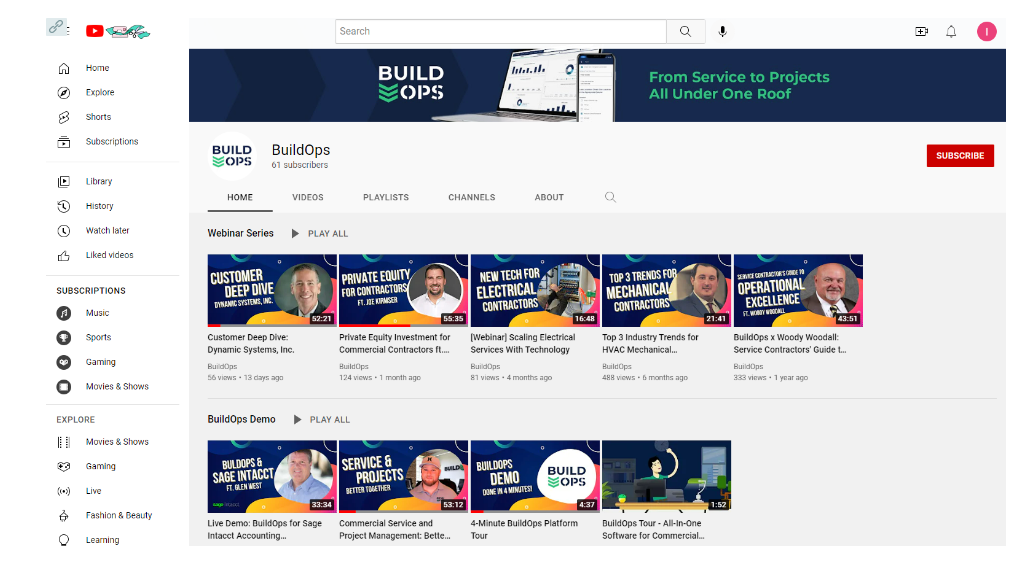Screen dimensions: 1022x571
Task: Open notifications bell icon
Action: [951, 31]
